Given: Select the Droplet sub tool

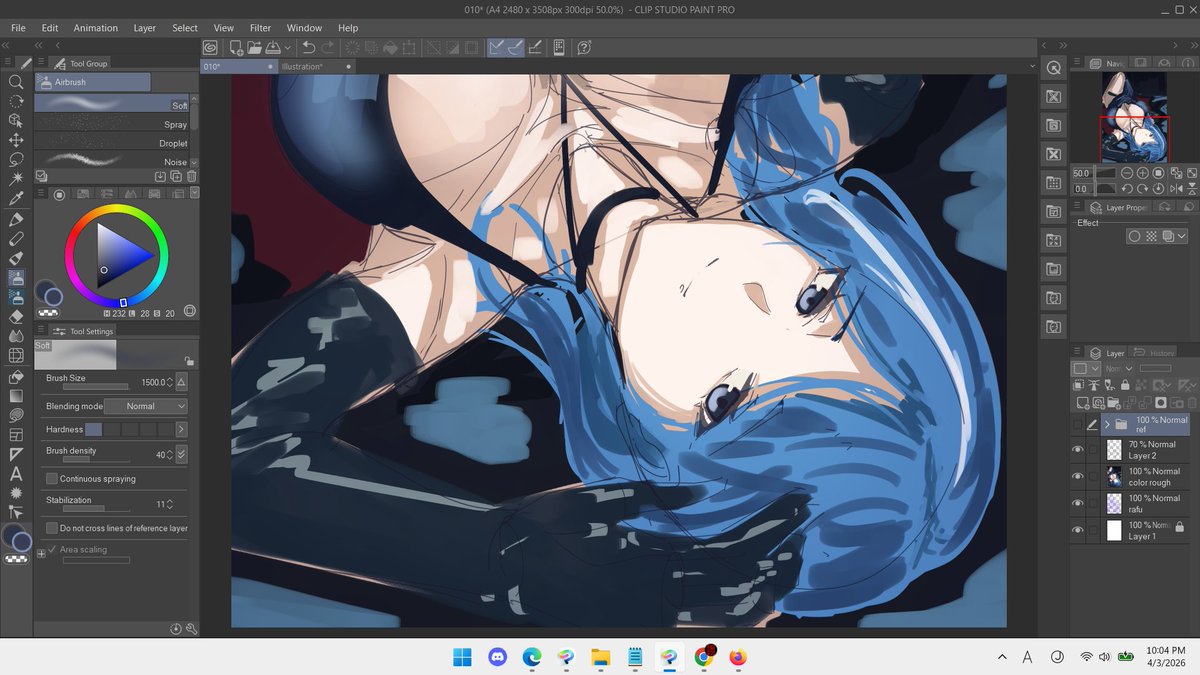Looking at the screenshot, I should tap(112, 143).
